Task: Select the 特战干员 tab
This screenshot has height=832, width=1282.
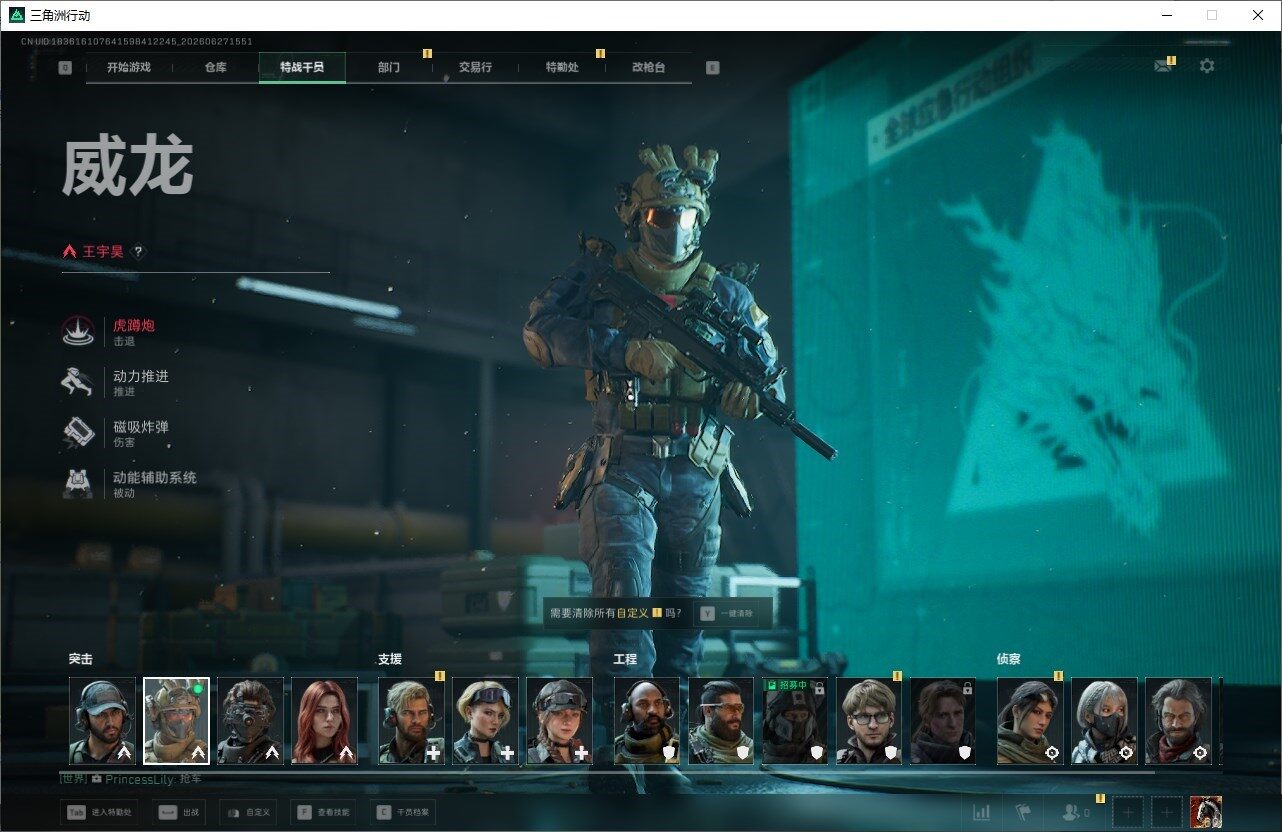Action: tap(301, 67)
